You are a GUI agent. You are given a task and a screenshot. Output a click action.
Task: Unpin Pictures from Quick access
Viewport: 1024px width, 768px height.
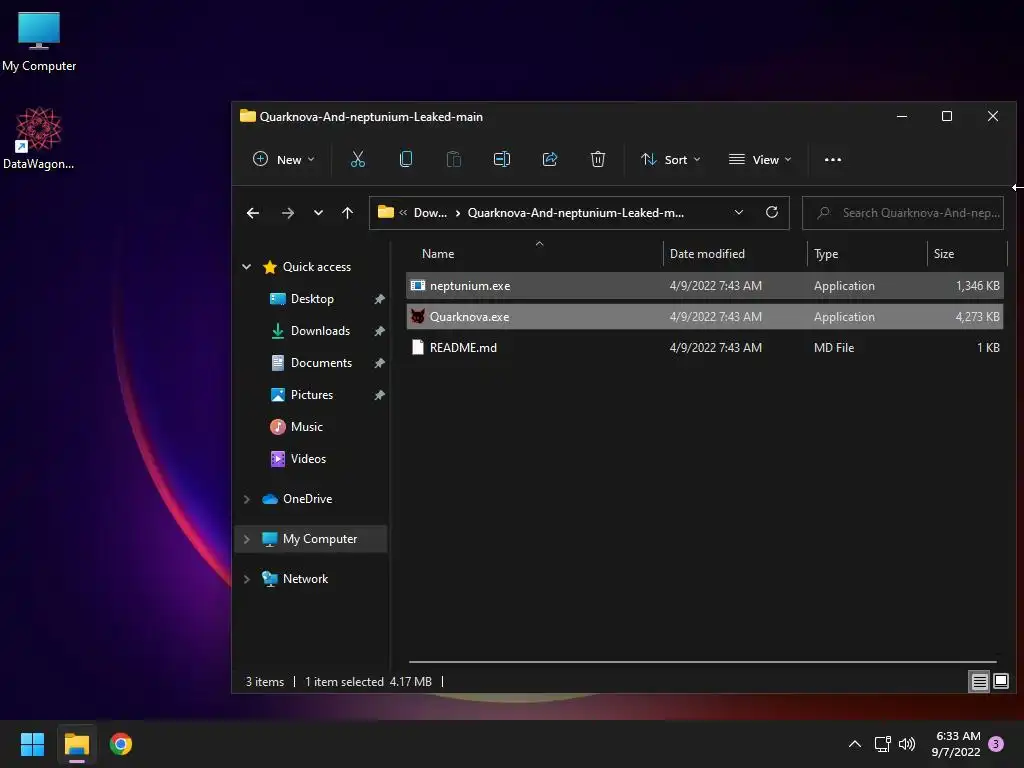379,395
